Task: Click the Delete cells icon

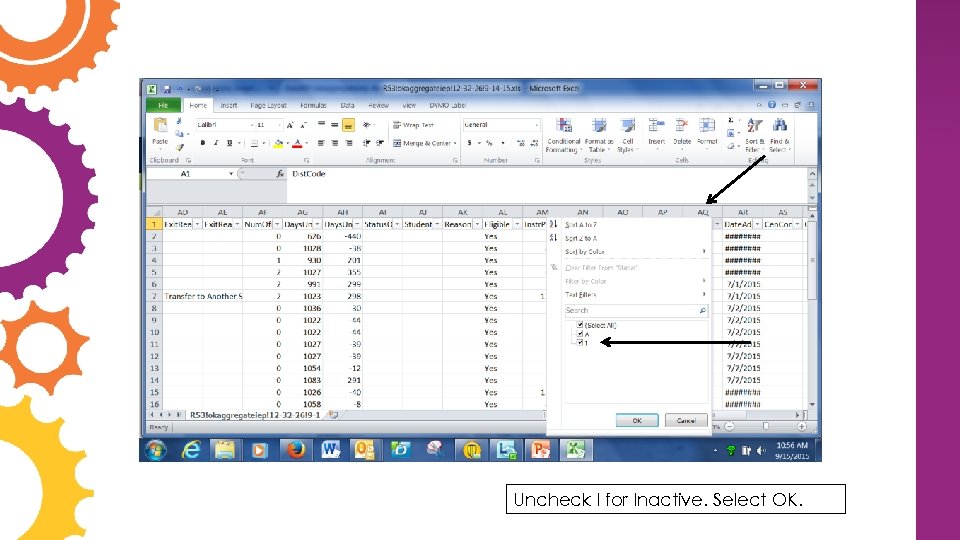Action: [x=681, y=126]
